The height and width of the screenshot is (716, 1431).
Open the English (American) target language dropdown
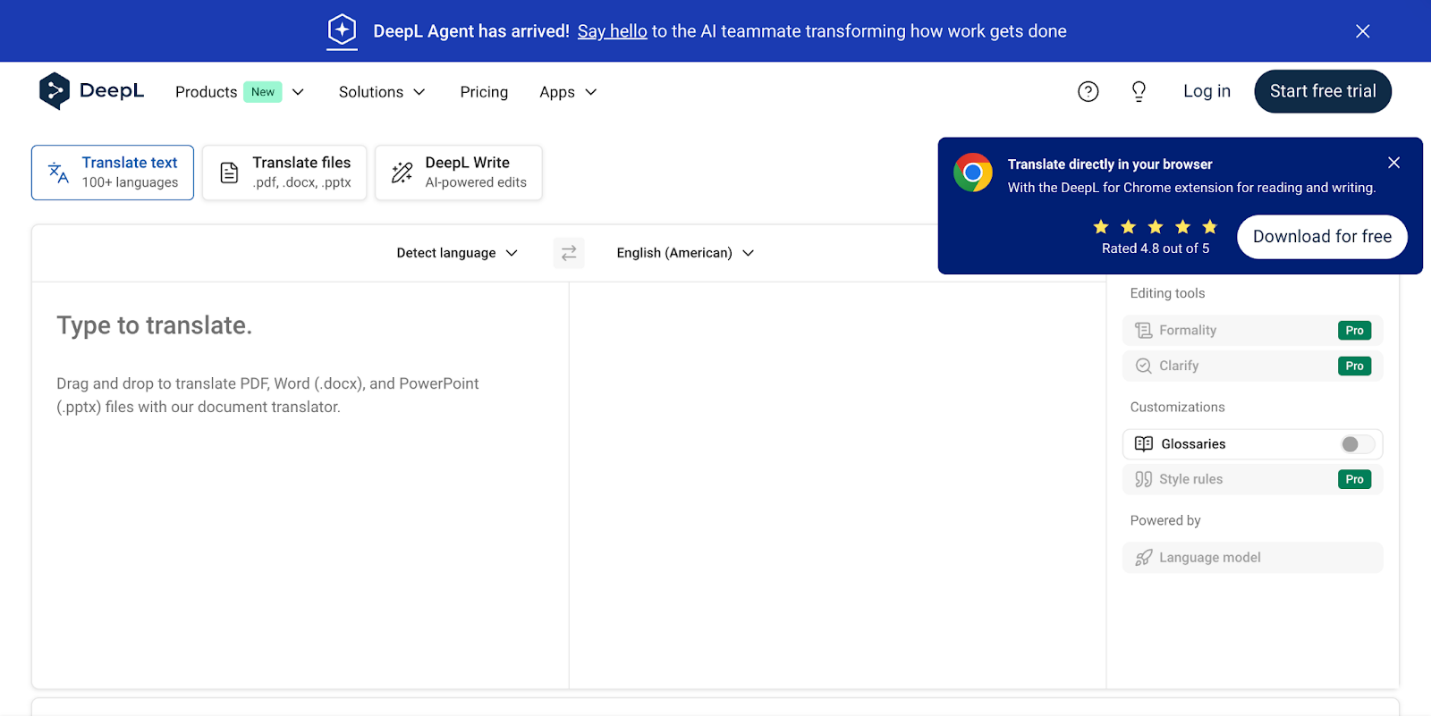685,253
